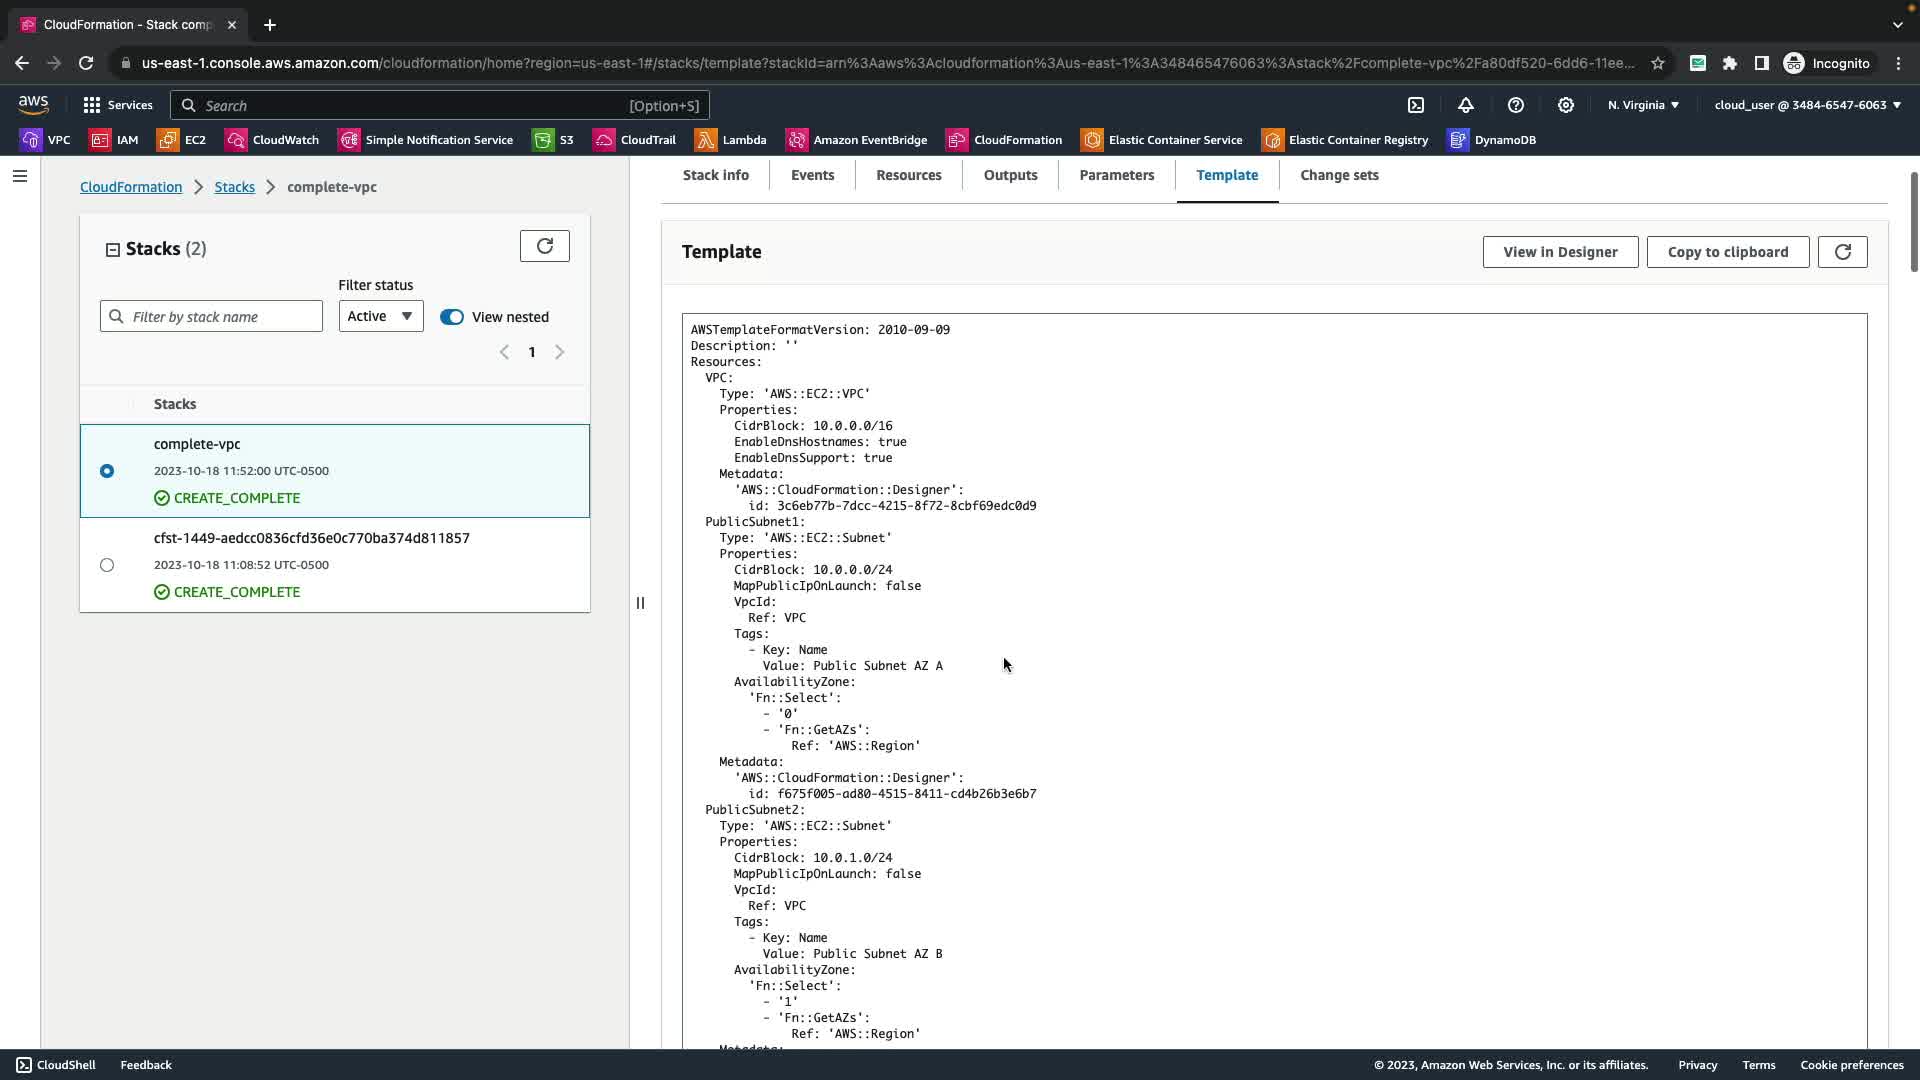Expand the N. Virginia region selector
This screenshot has width=1920, height=1080.
tap(1643, 105)
